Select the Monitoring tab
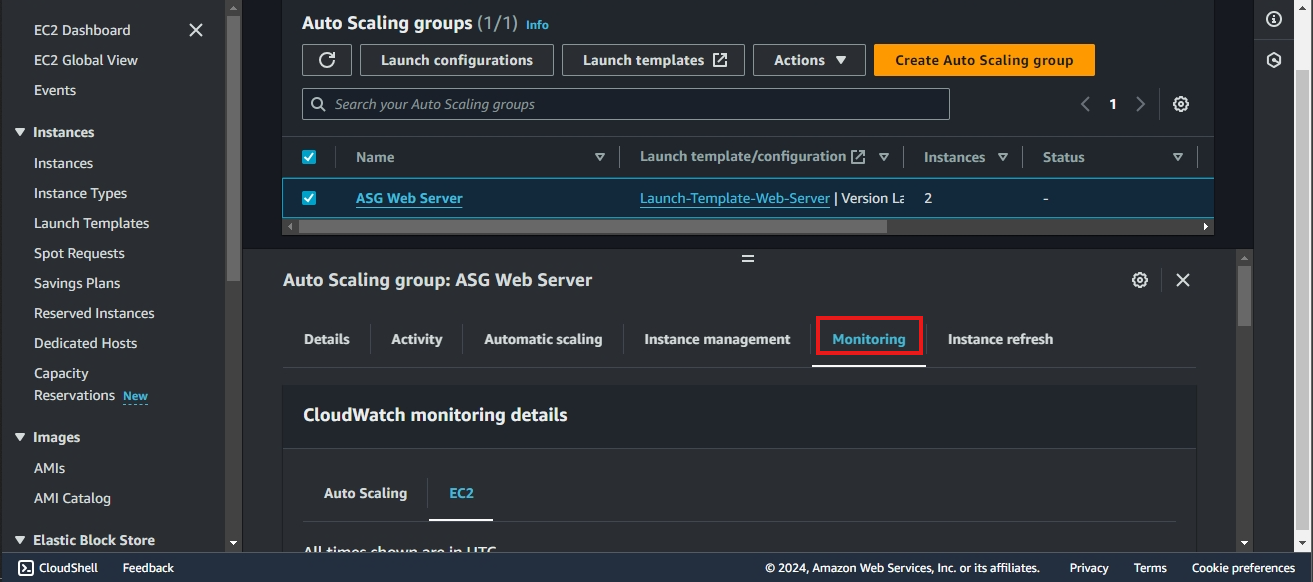Image resolution: width=1313 pixels, height=582 pixels. pos(869,339)
